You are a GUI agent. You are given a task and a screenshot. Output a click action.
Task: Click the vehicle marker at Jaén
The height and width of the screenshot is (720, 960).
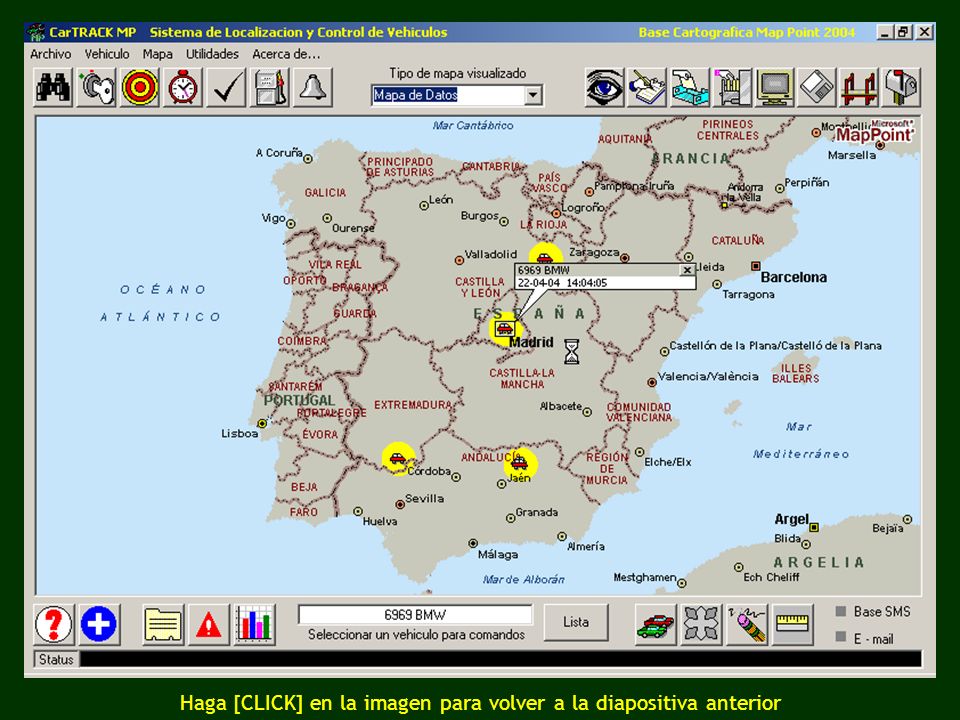(520, 462)
